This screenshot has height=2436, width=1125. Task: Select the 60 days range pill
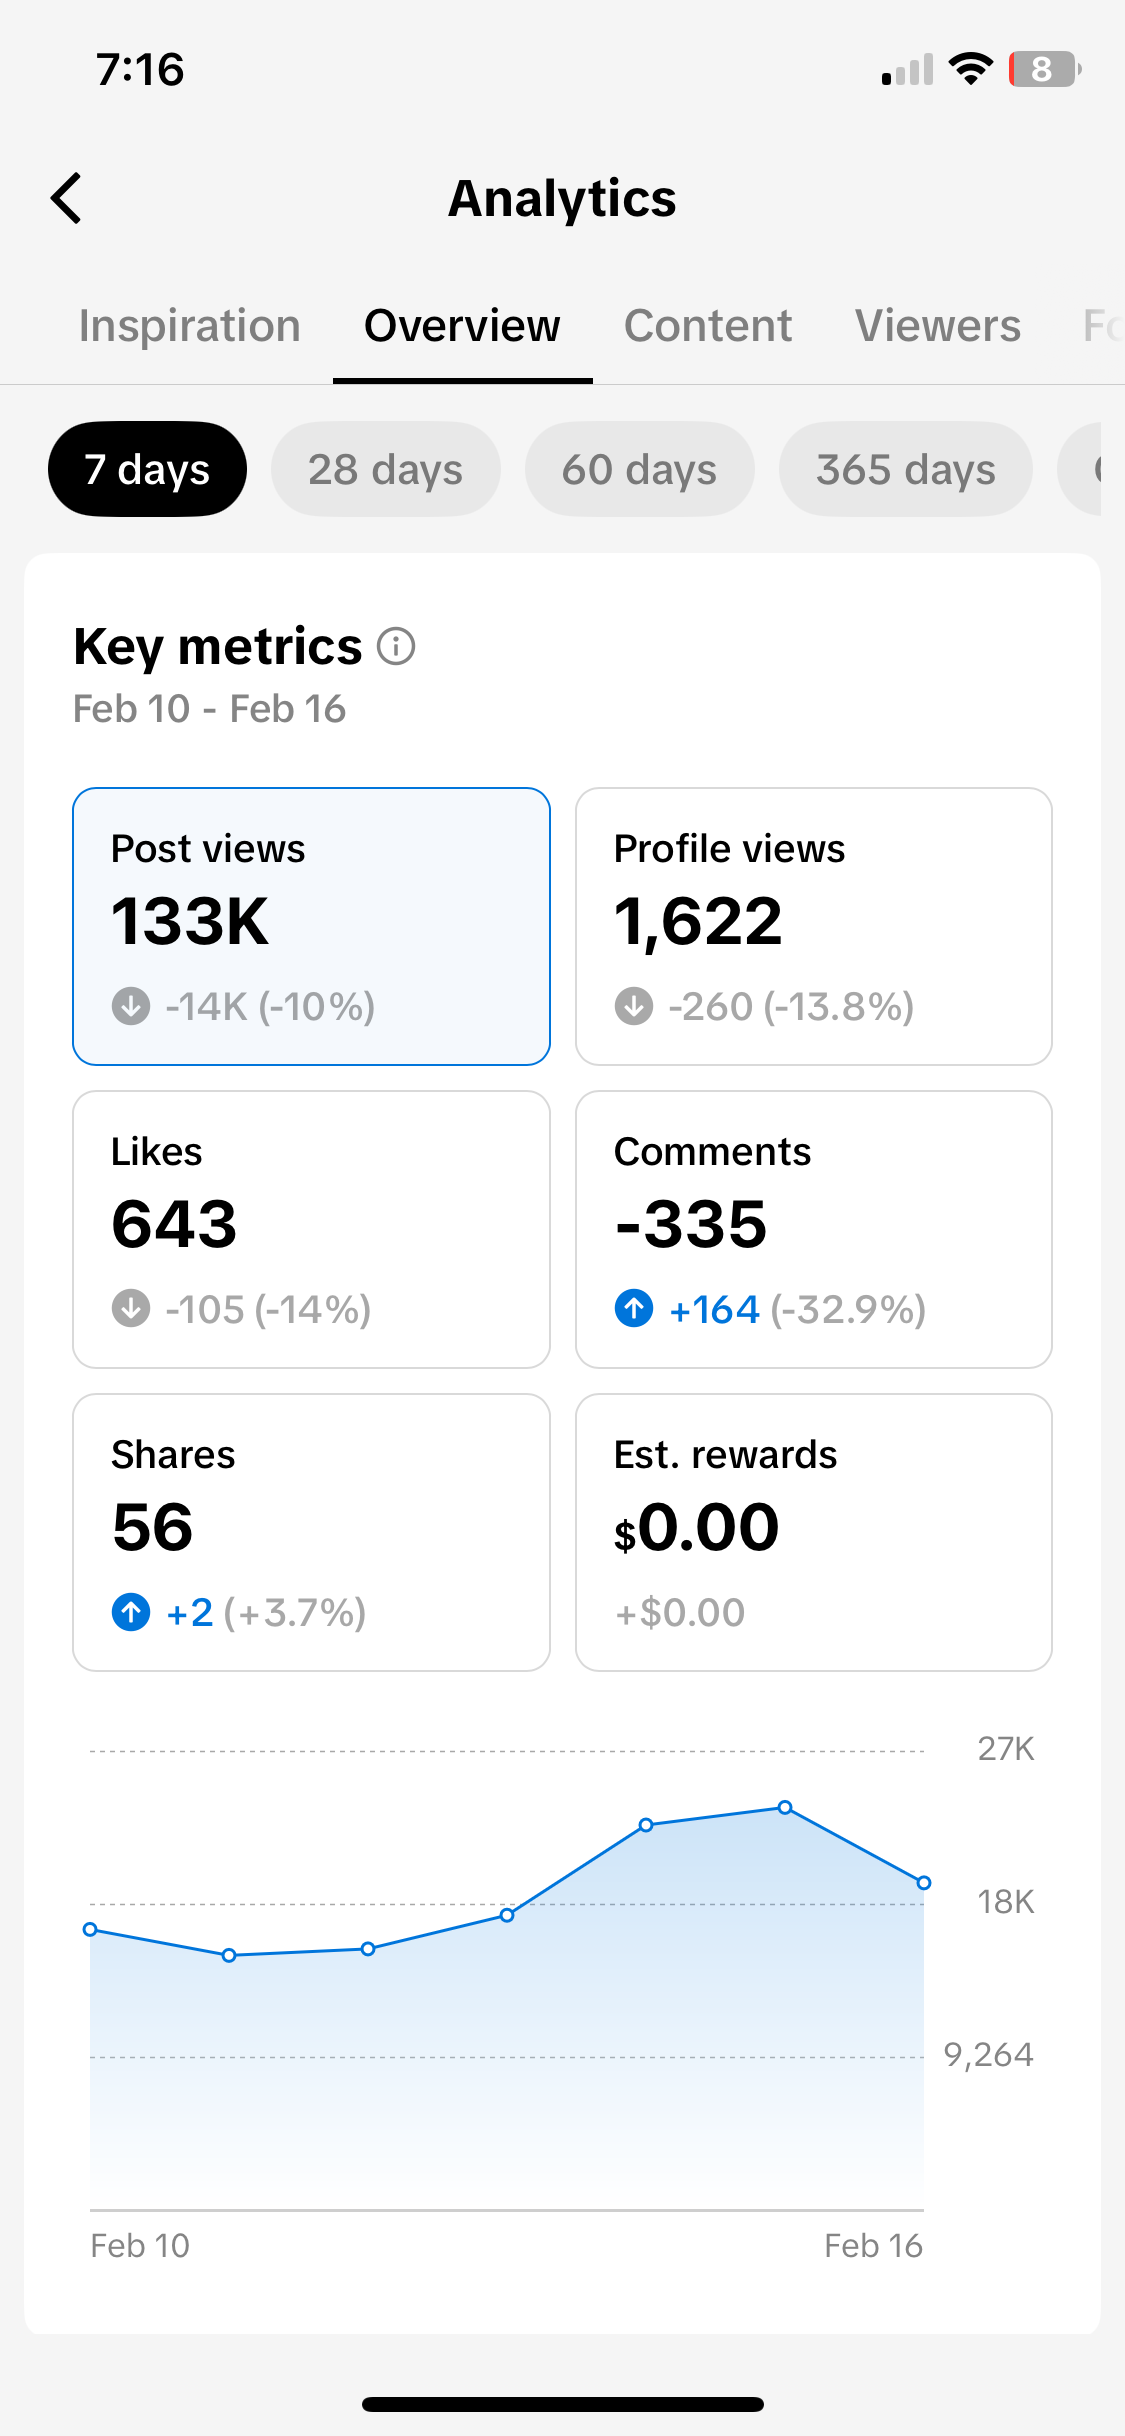639,469
